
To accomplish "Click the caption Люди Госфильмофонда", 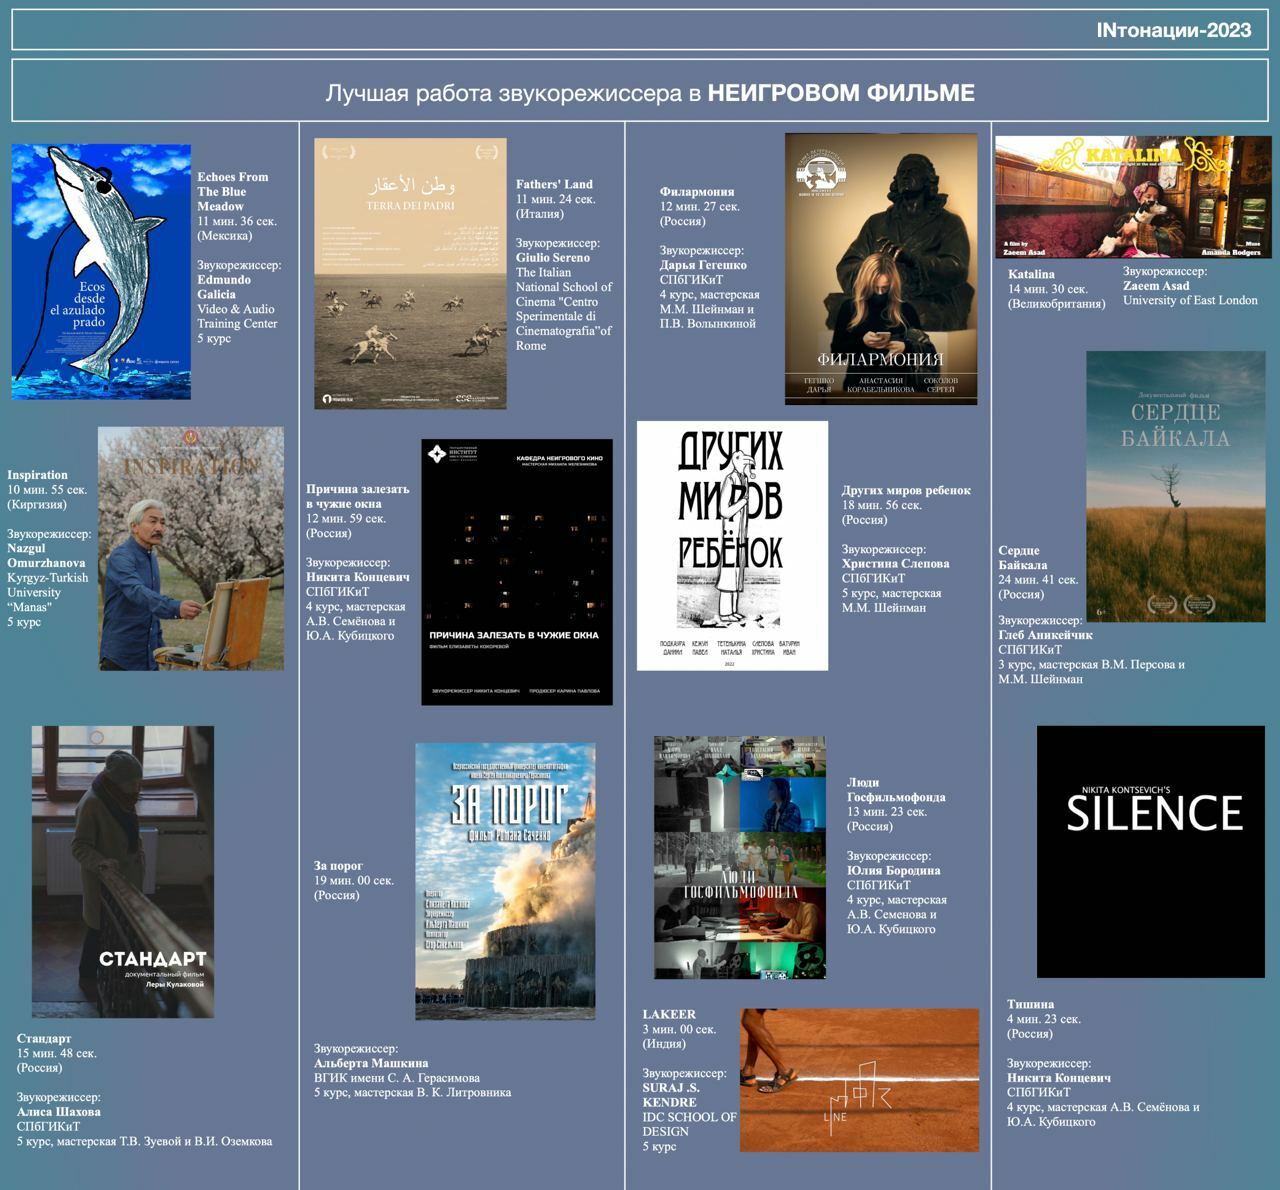I will pos(896,790).
